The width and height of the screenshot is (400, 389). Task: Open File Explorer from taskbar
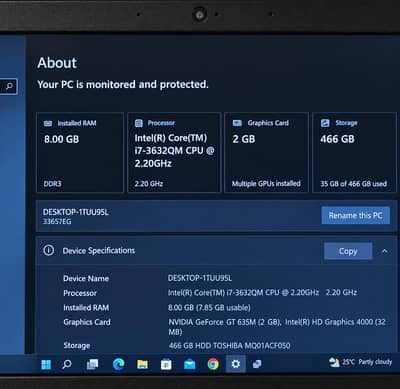pos(142,364)
